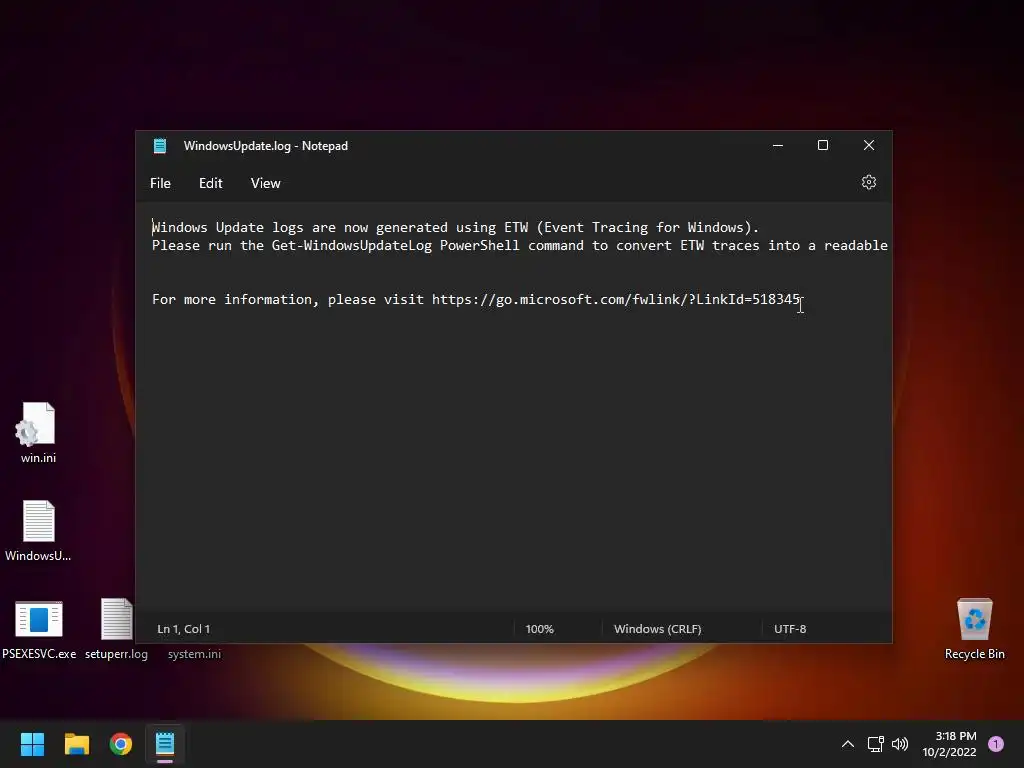Click the 100% zoom status entry

click(x=539, y=629)
